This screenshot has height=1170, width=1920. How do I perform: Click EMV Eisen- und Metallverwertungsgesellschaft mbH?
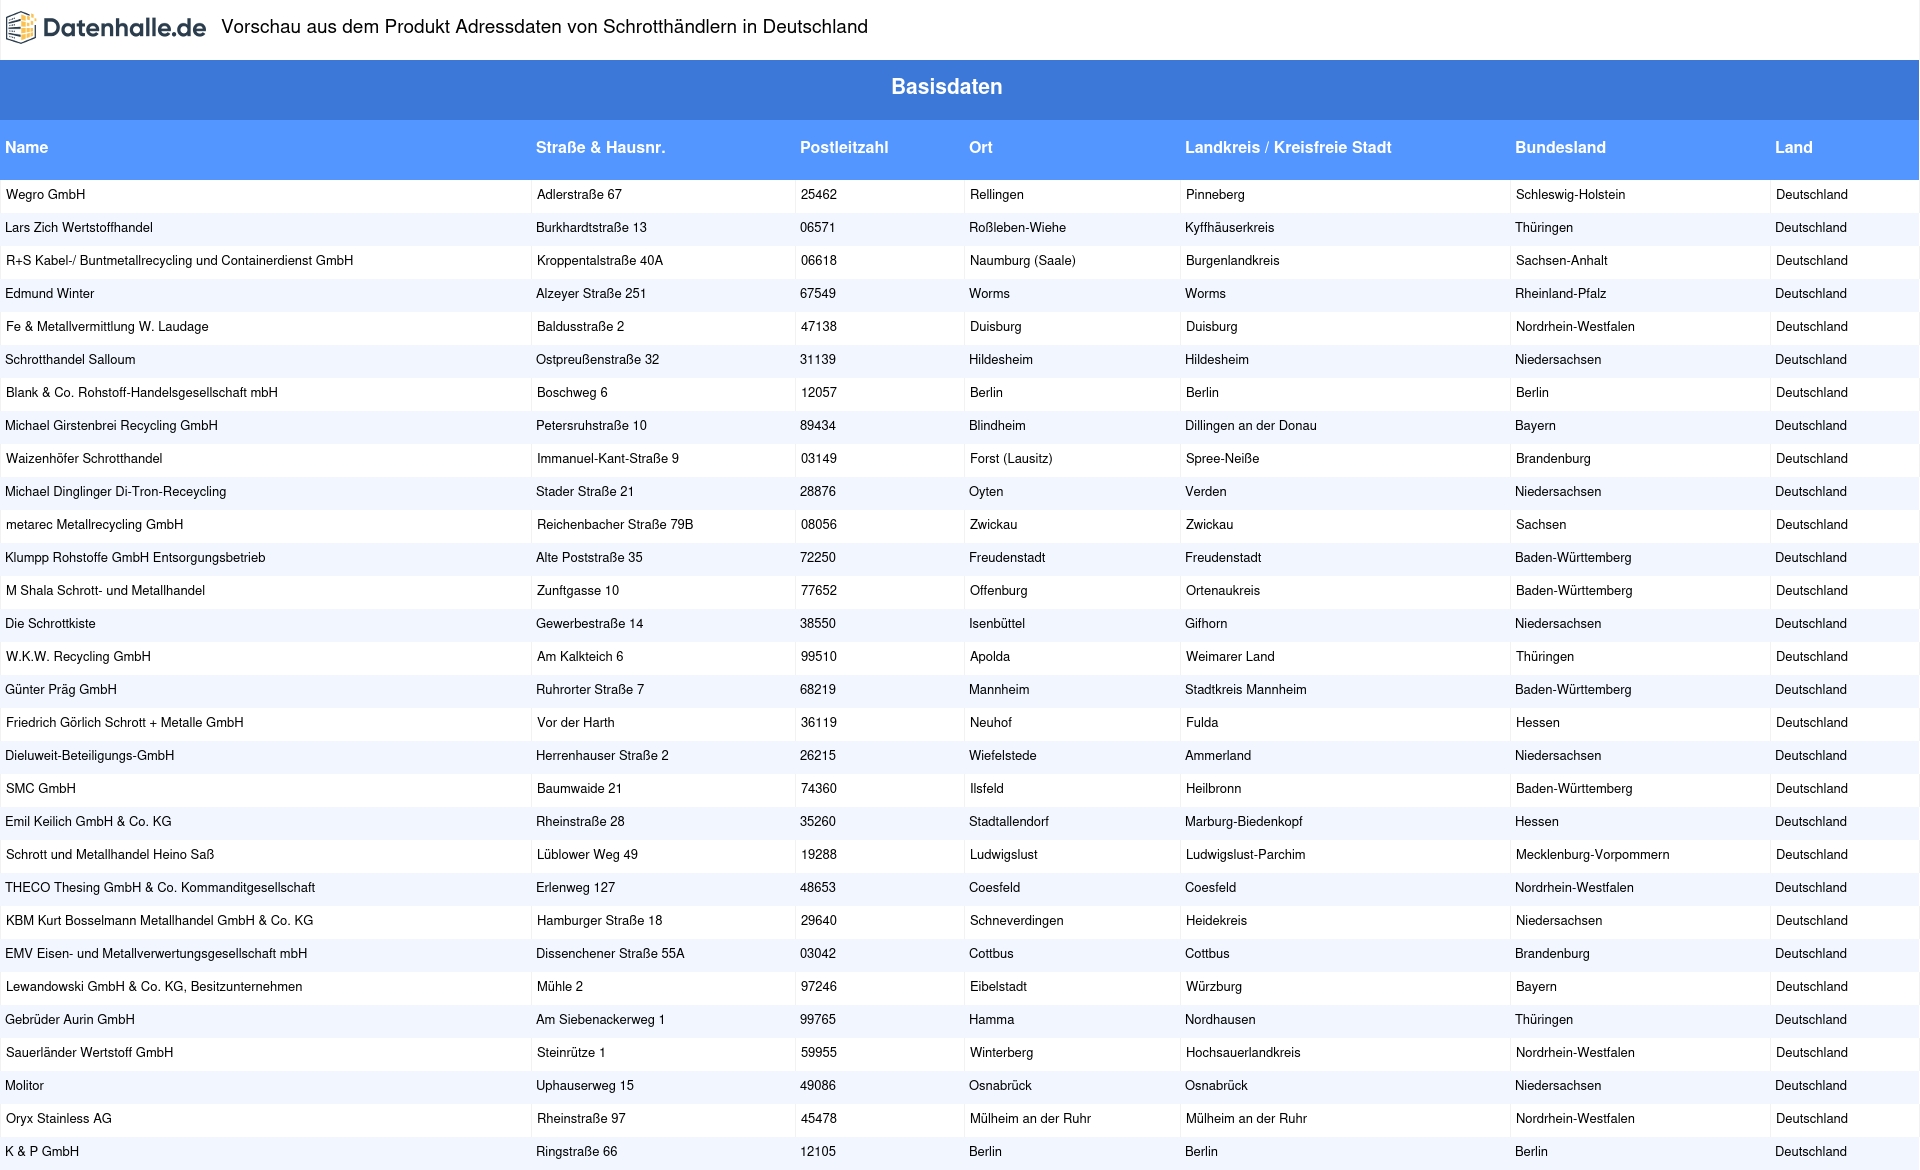[156, 954]
